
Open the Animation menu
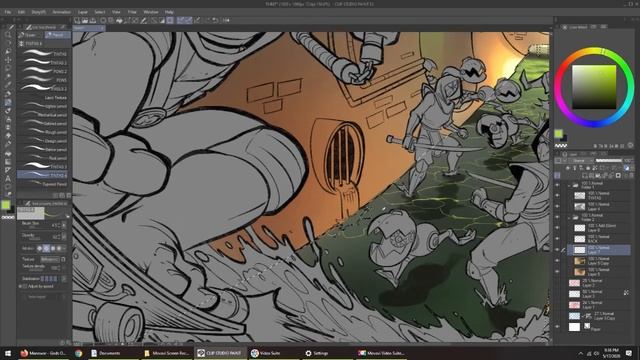pyautogui.click(x=62, y=12)
